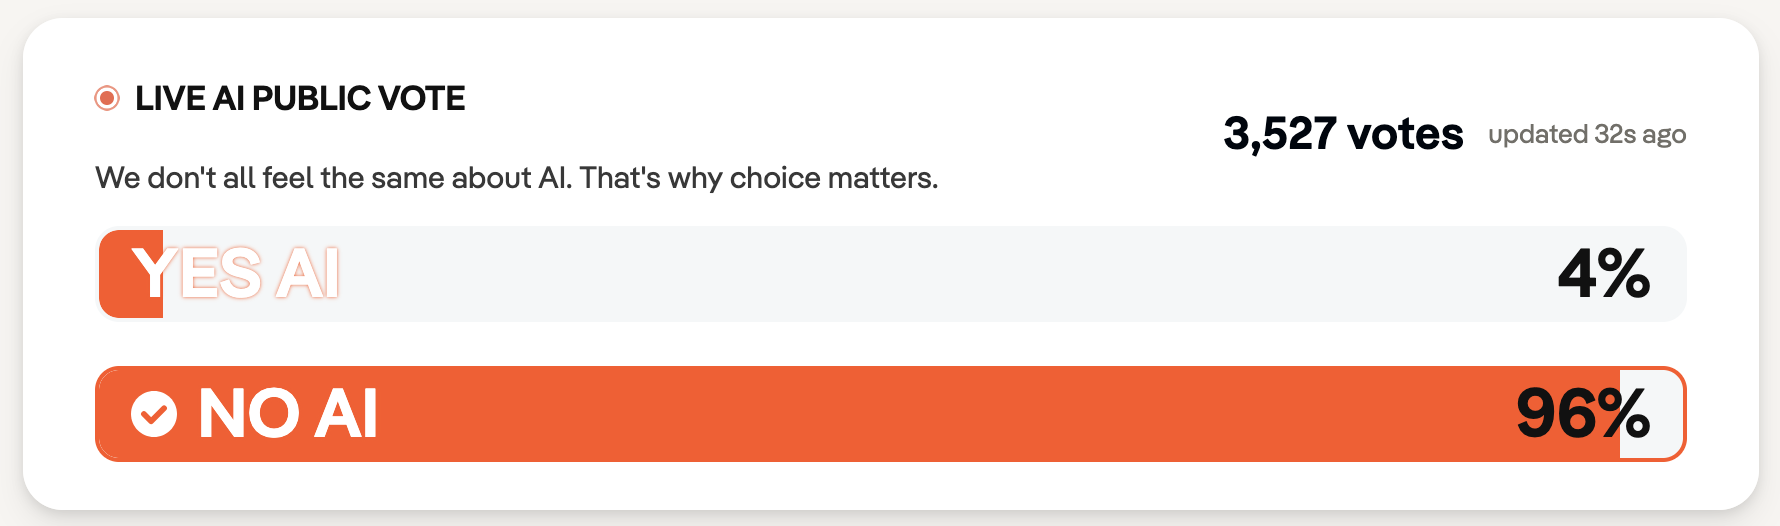Click the word "LIVE" in the heading
1780x526 pixels.
pos(170,98)
